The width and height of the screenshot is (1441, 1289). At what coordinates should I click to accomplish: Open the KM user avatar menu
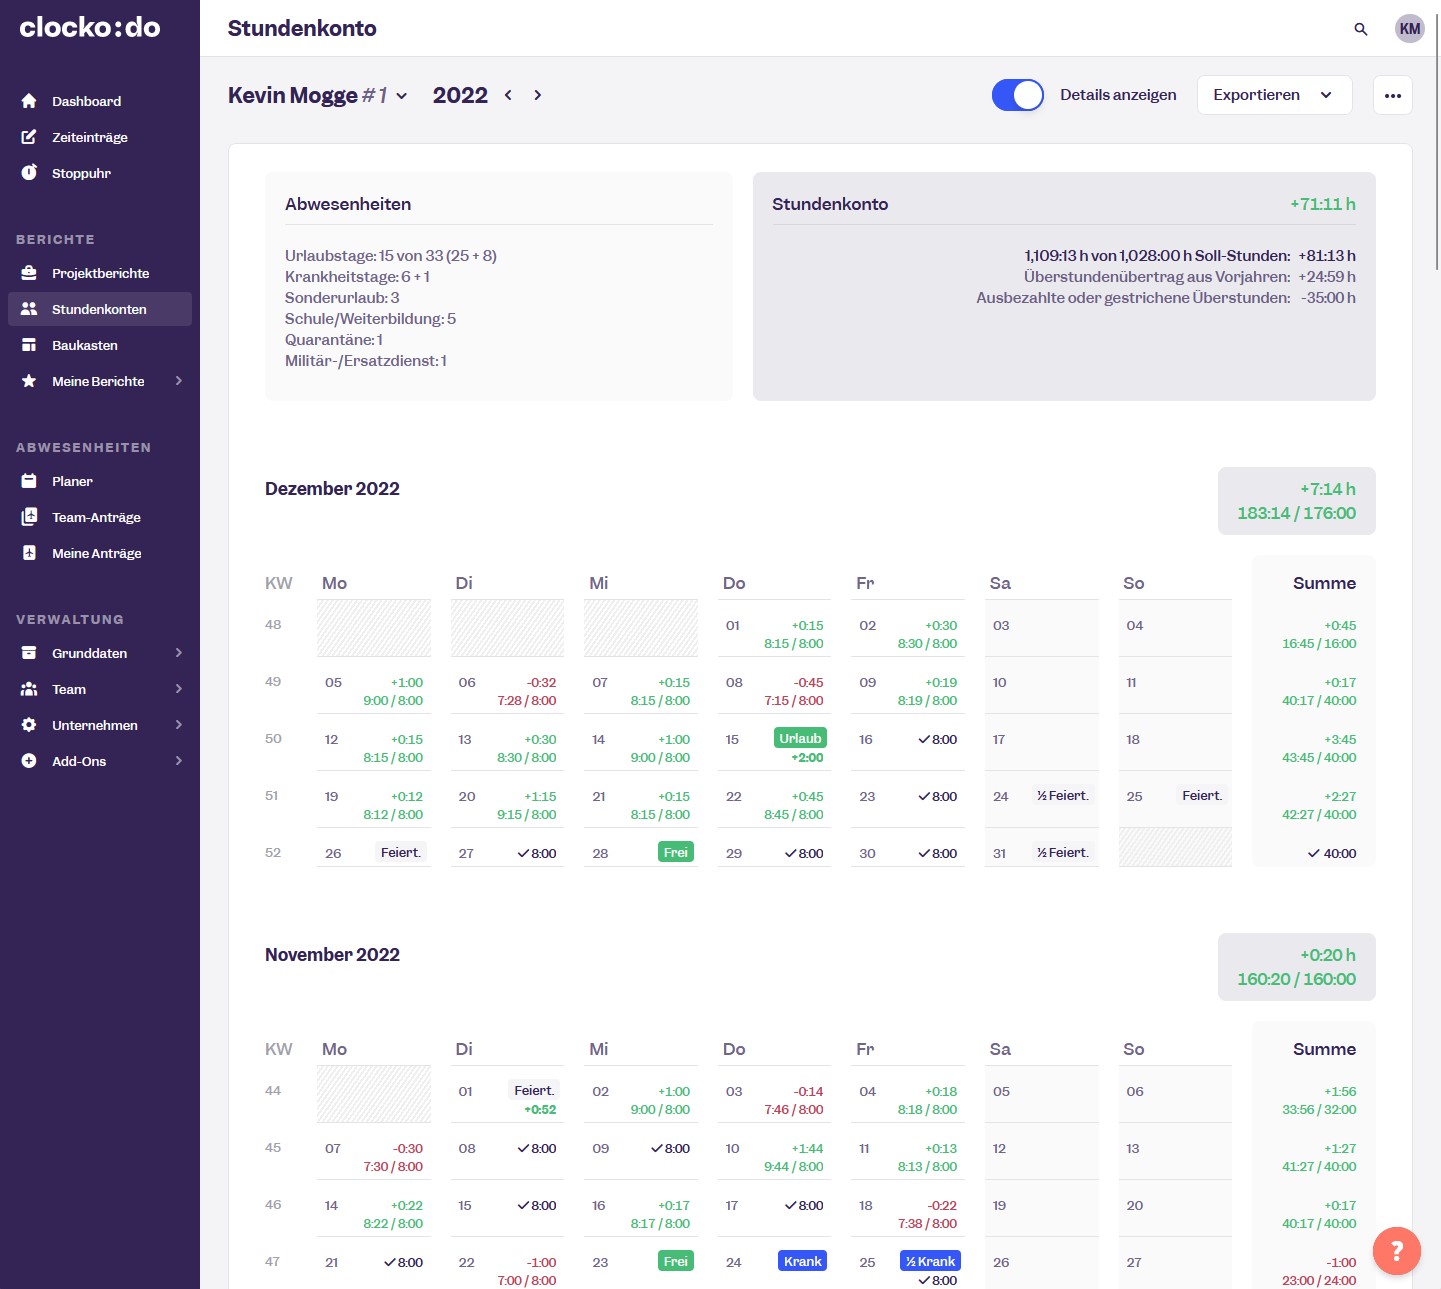[1409, 29]
